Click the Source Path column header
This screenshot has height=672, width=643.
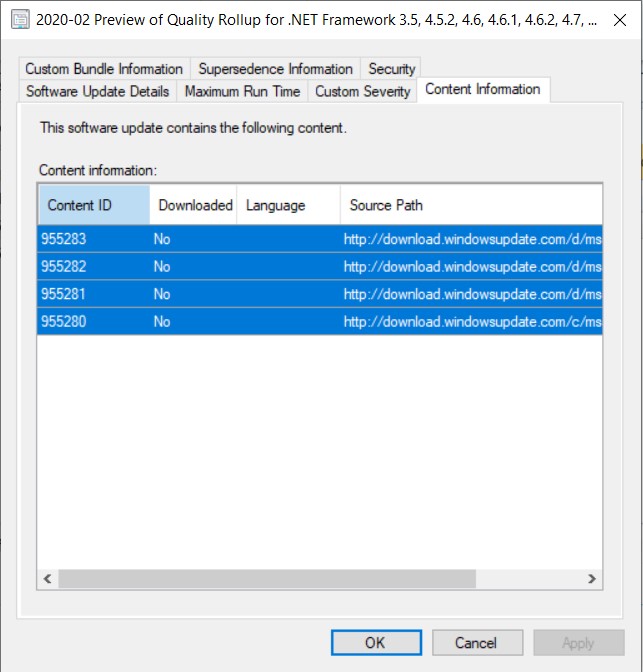(470, 205)
